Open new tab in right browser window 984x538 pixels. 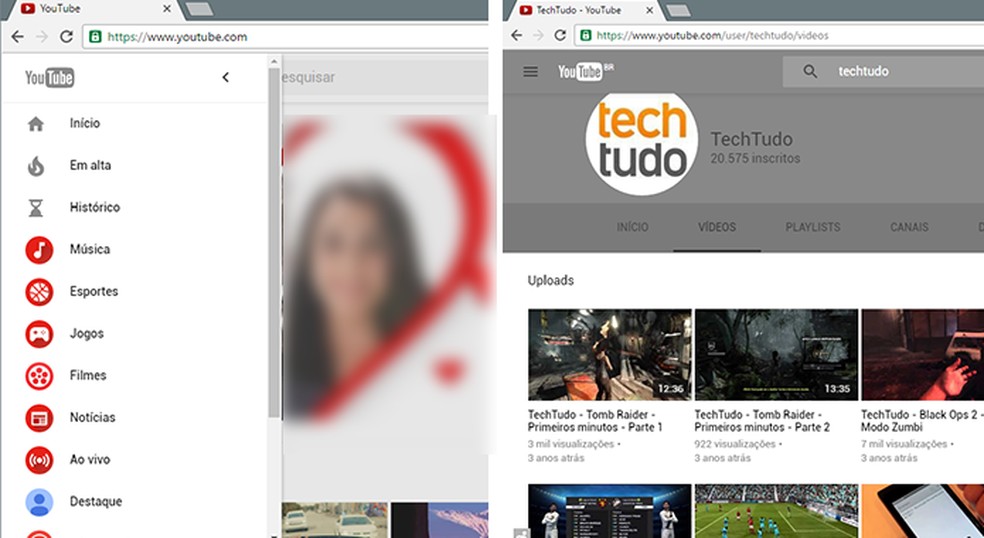(678, 10)
